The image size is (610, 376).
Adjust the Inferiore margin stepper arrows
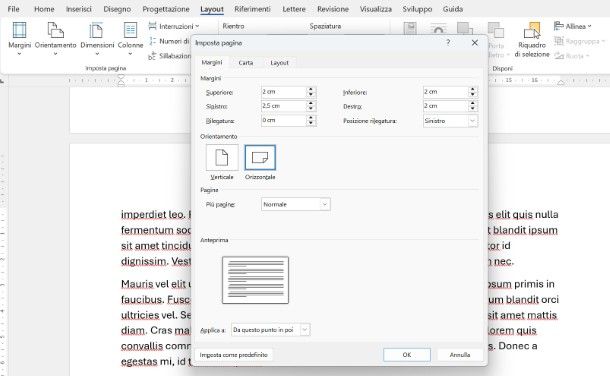coord(473,92)
